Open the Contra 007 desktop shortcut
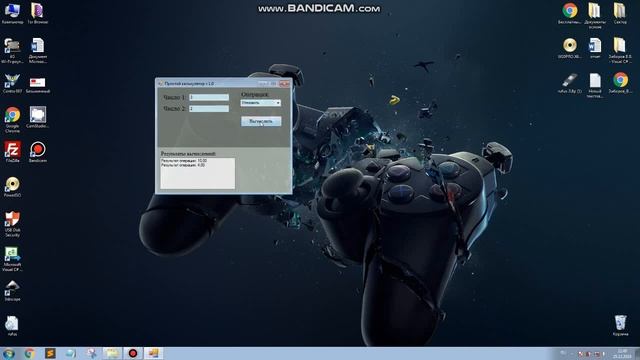This screenshot has width=640, height=360. coord(12,84)
